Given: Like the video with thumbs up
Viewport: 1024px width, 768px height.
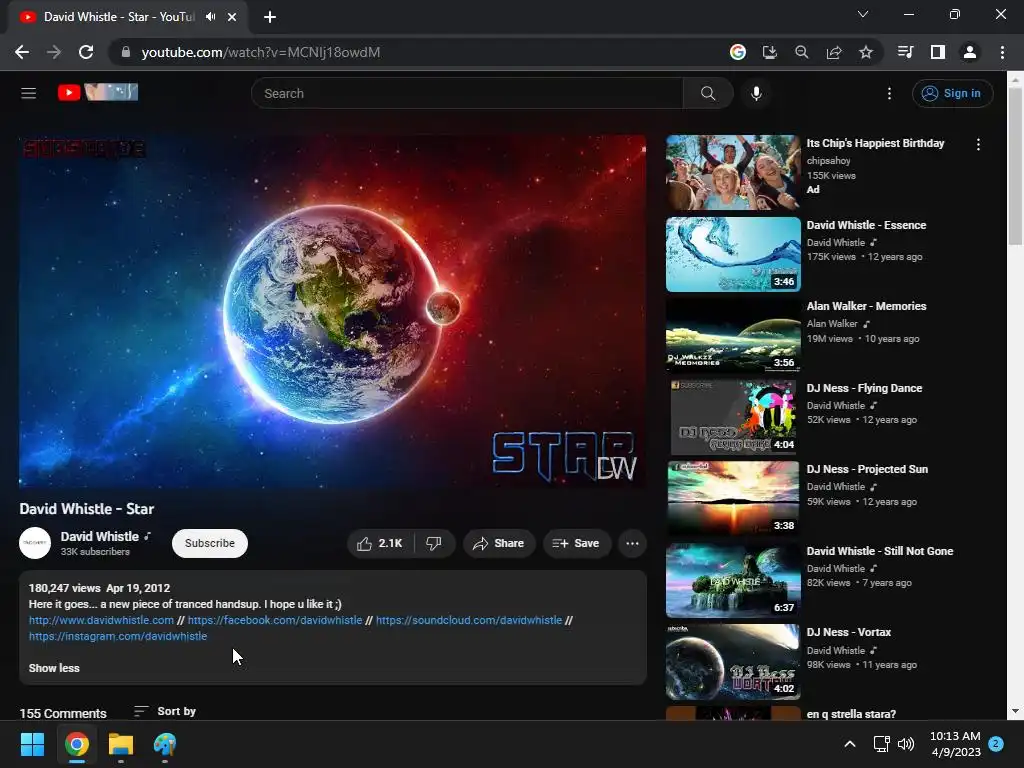Looking at the screenshot, I should click(x=379, y=543).
